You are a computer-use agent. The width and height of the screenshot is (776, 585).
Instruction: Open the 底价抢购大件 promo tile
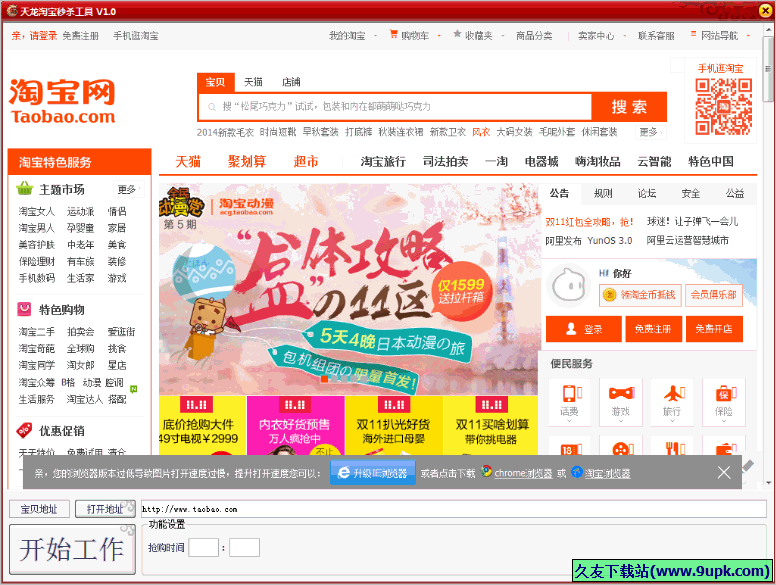(202, 426)
